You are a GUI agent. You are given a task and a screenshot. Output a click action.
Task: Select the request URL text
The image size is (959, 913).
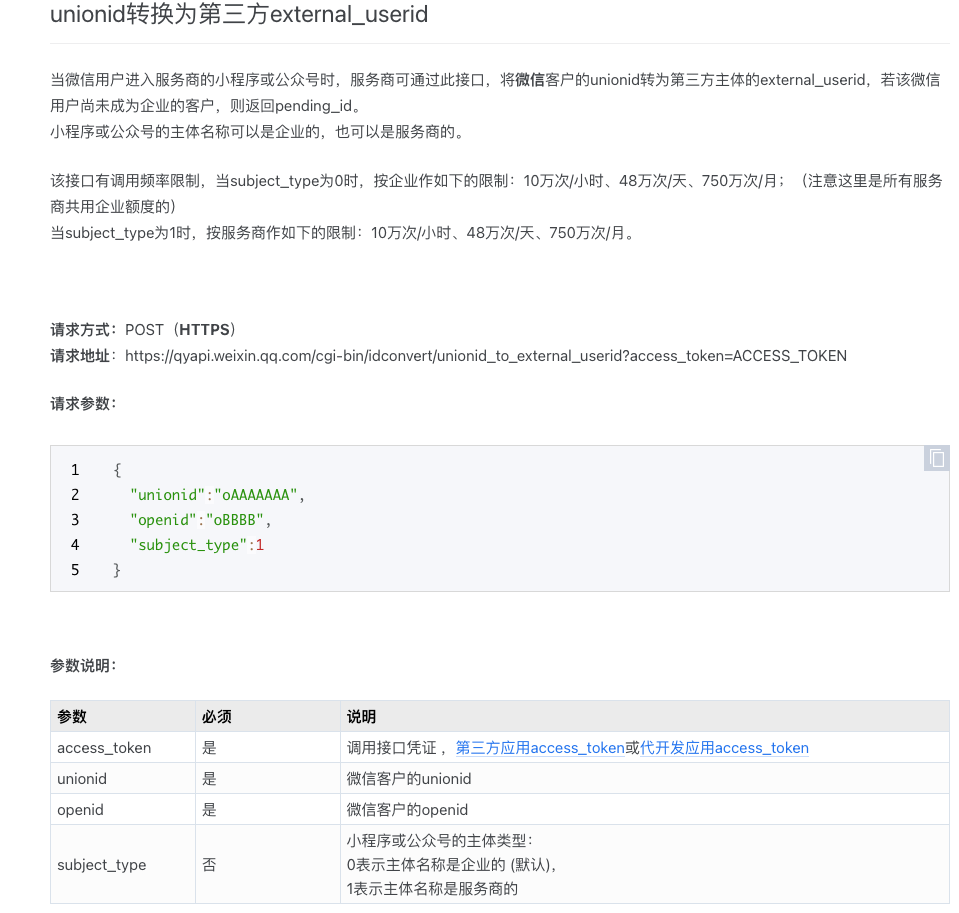click(x=485, y=355)
